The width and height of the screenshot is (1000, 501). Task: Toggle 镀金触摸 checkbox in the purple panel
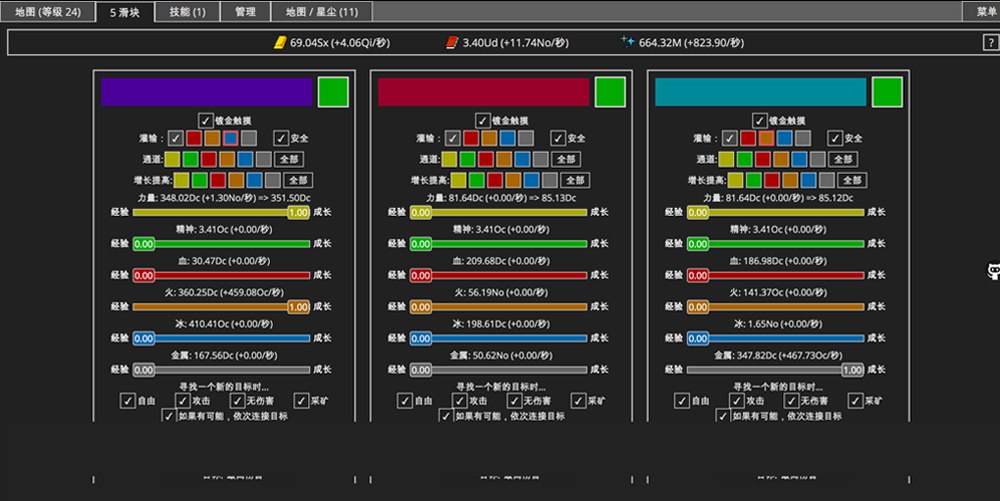205,120
